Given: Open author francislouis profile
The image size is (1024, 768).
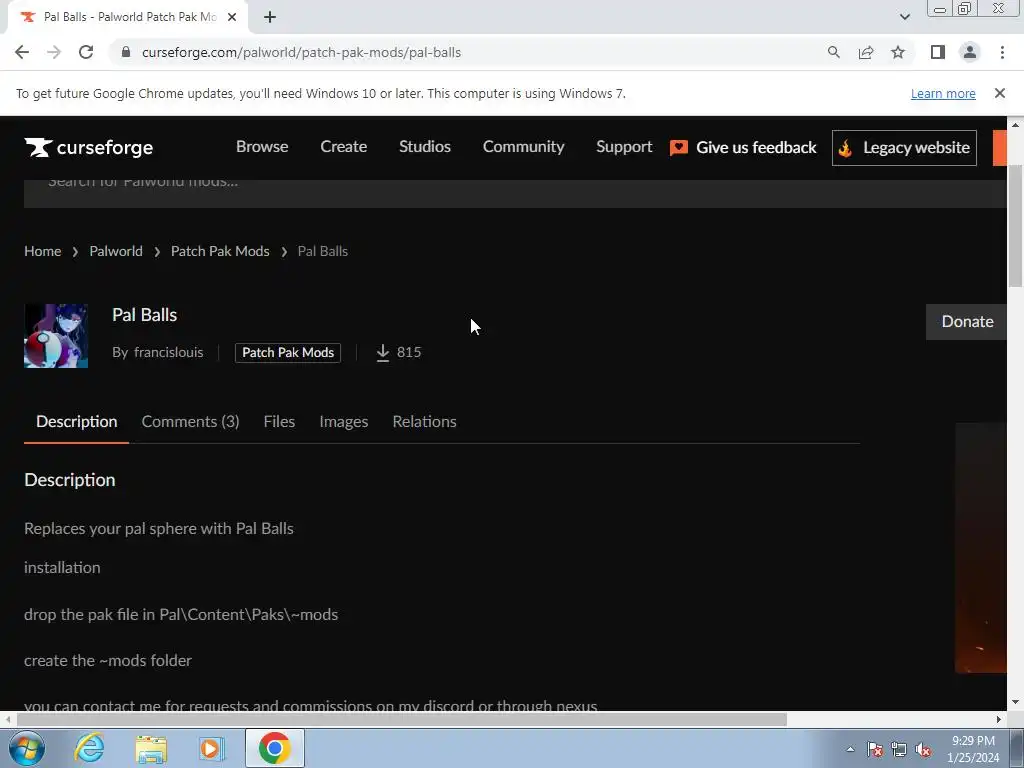Looking at the screenshot, I should [x=168, y=352].
